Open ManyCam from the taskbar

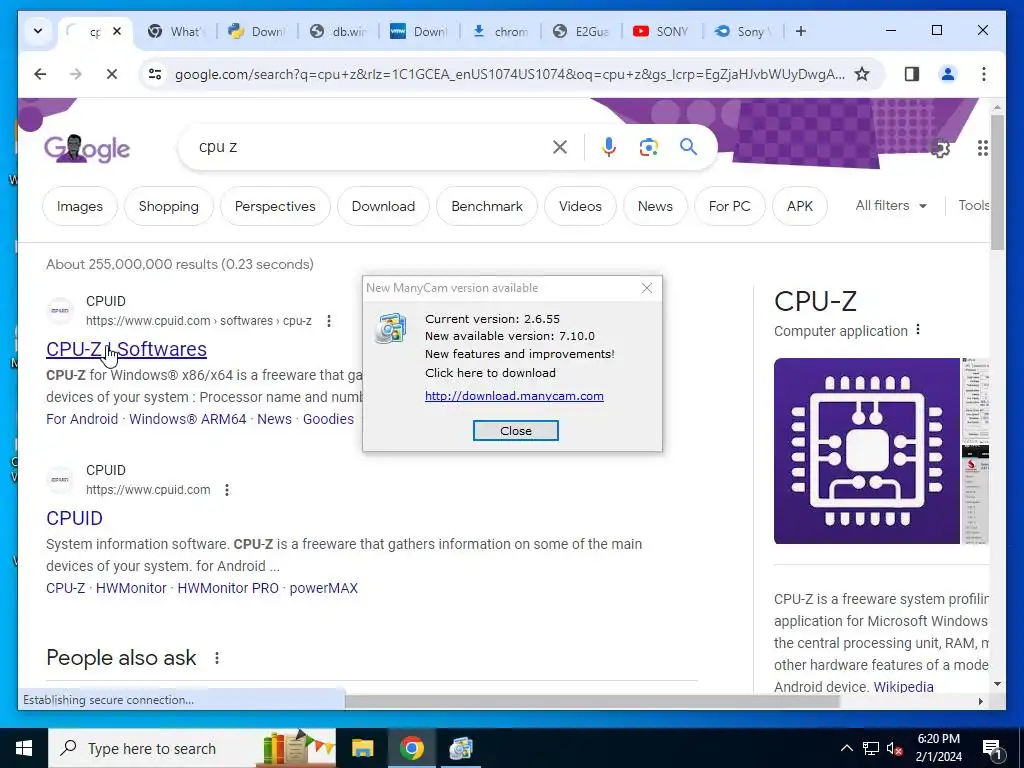460,748
